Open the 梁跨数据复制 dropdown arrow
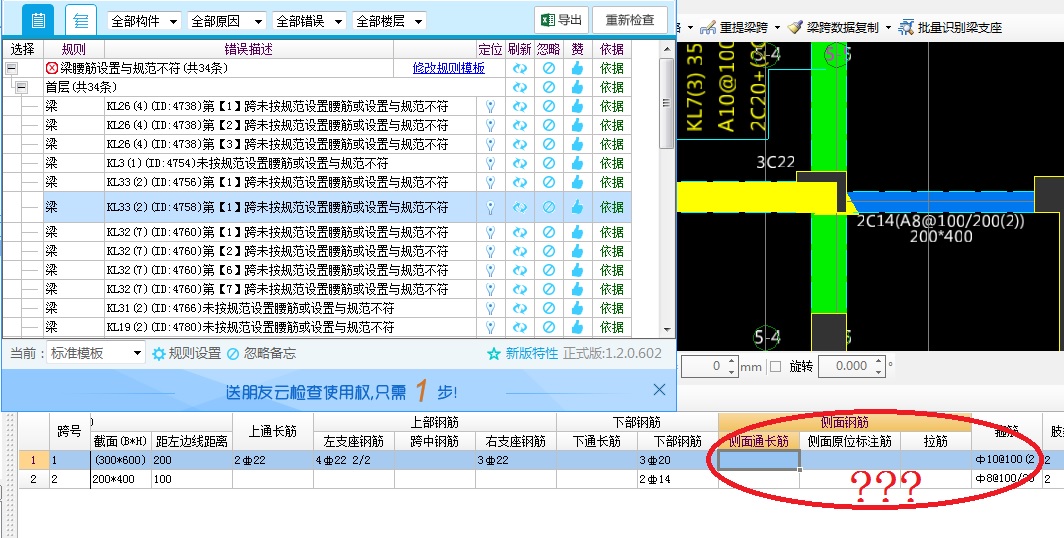1064x538 pixels. 888,28
